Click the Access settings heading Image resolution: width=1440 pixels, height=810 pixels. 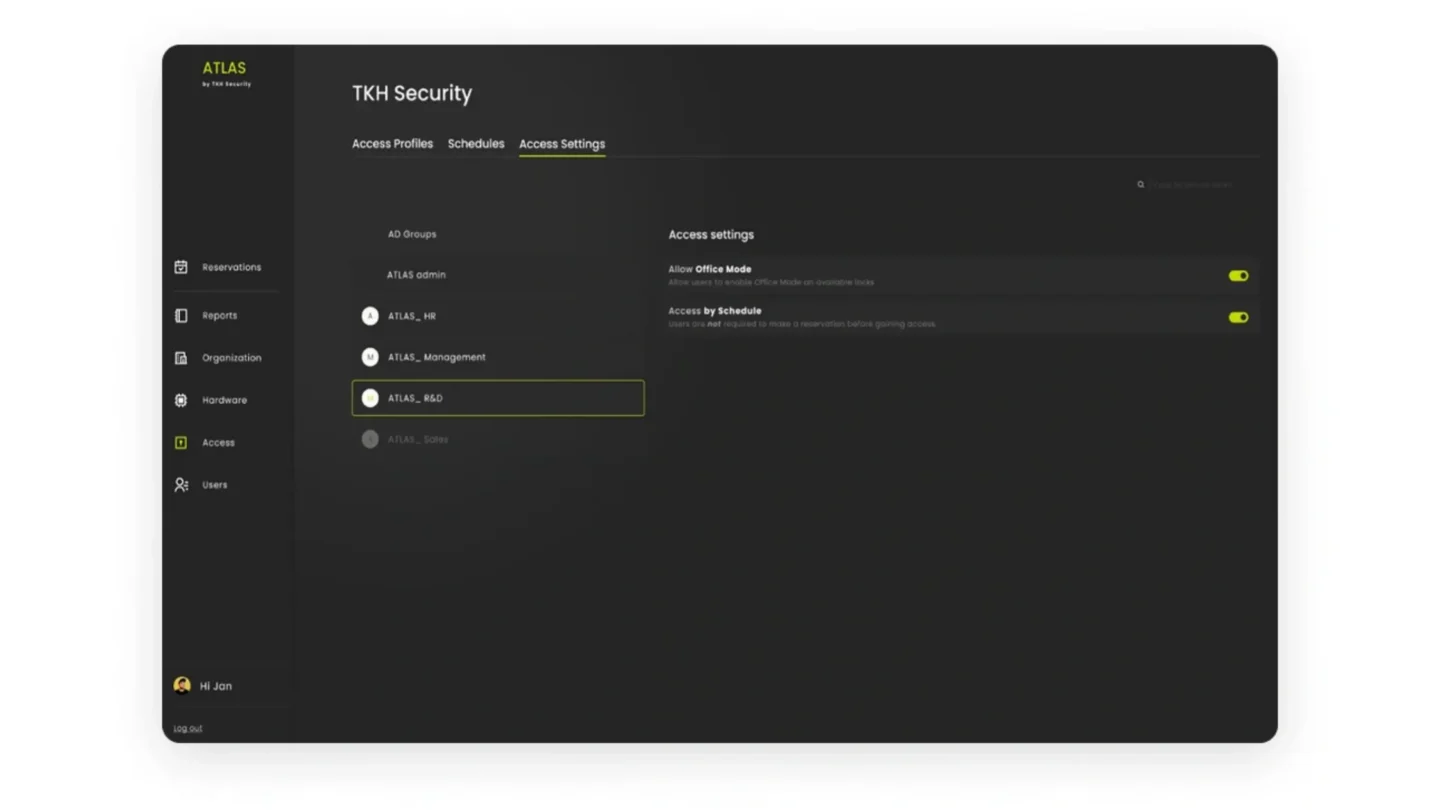711,235
